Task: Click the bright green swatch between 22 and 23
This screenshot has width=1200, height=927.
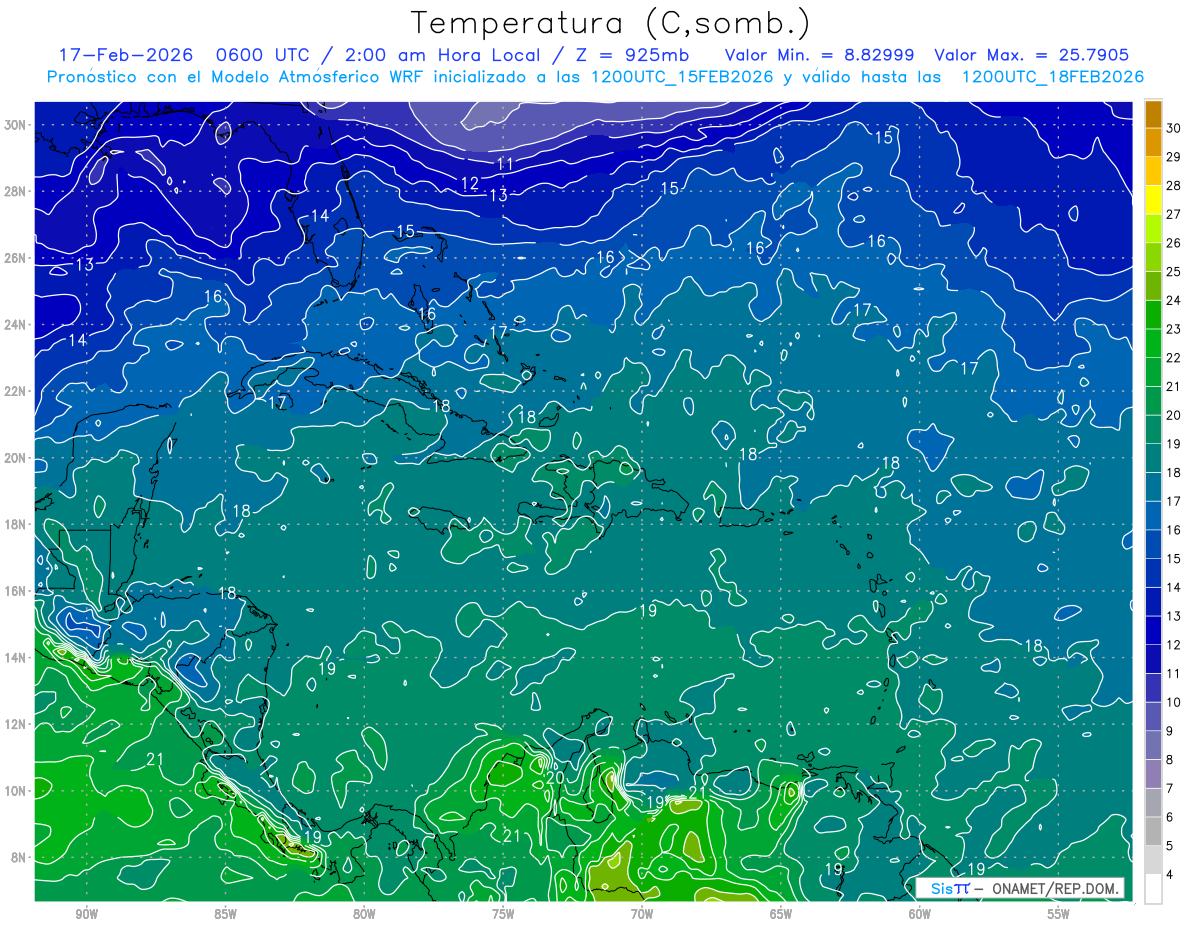Action: pyautogui.click(x=1153, y=344)
